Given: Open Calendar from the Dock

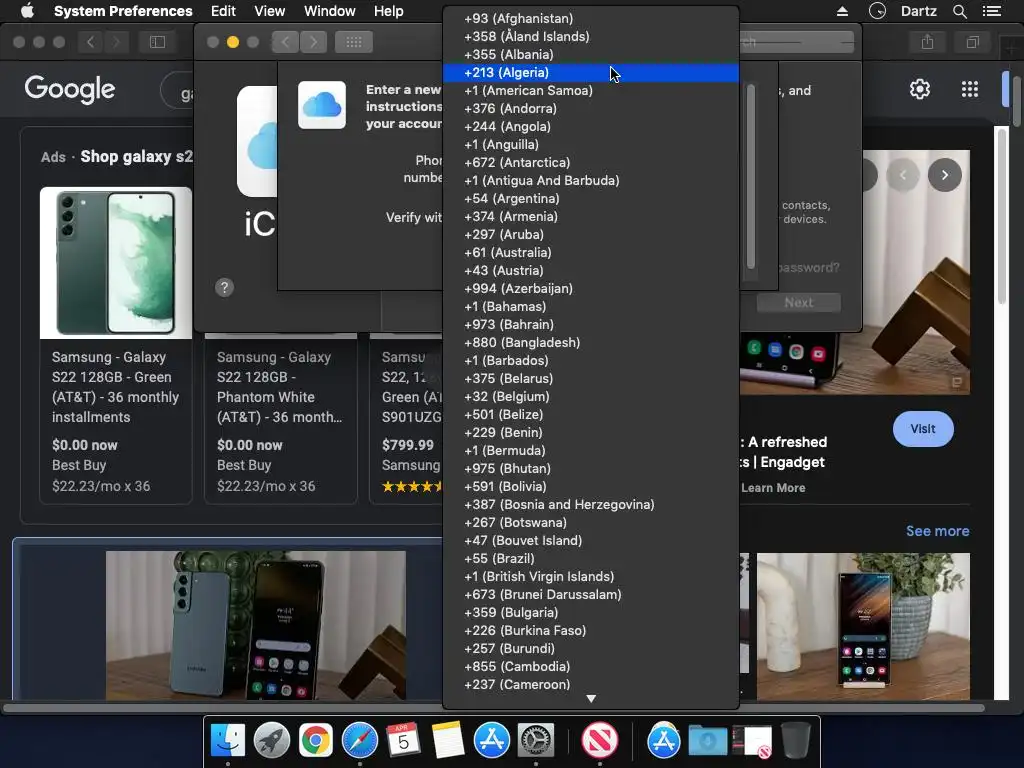Looking at the screenshot, I should coord(404,741).
